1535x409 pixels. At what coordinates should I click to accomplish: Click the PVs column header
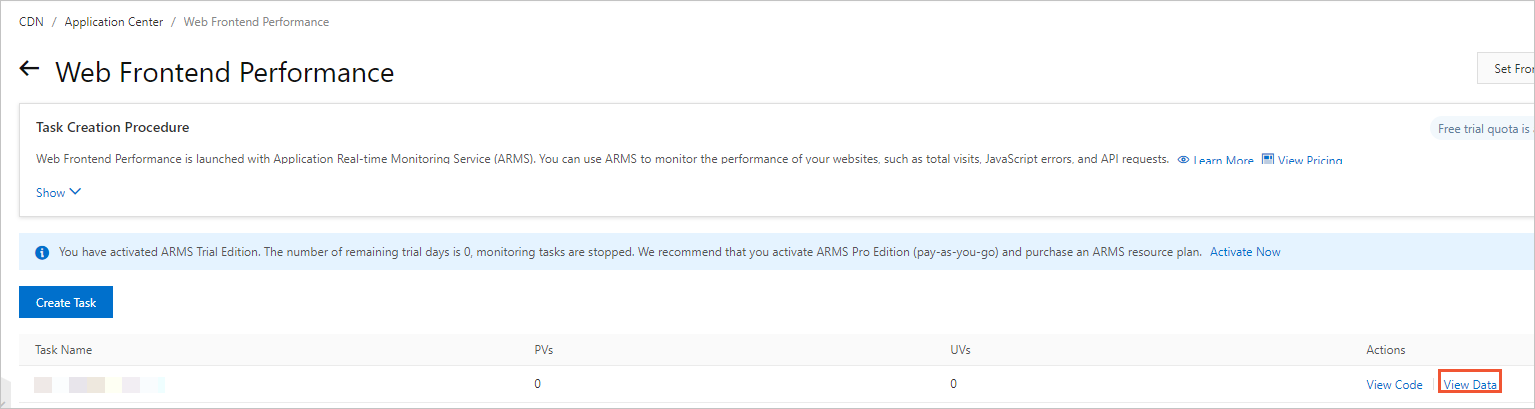(544, 350)
